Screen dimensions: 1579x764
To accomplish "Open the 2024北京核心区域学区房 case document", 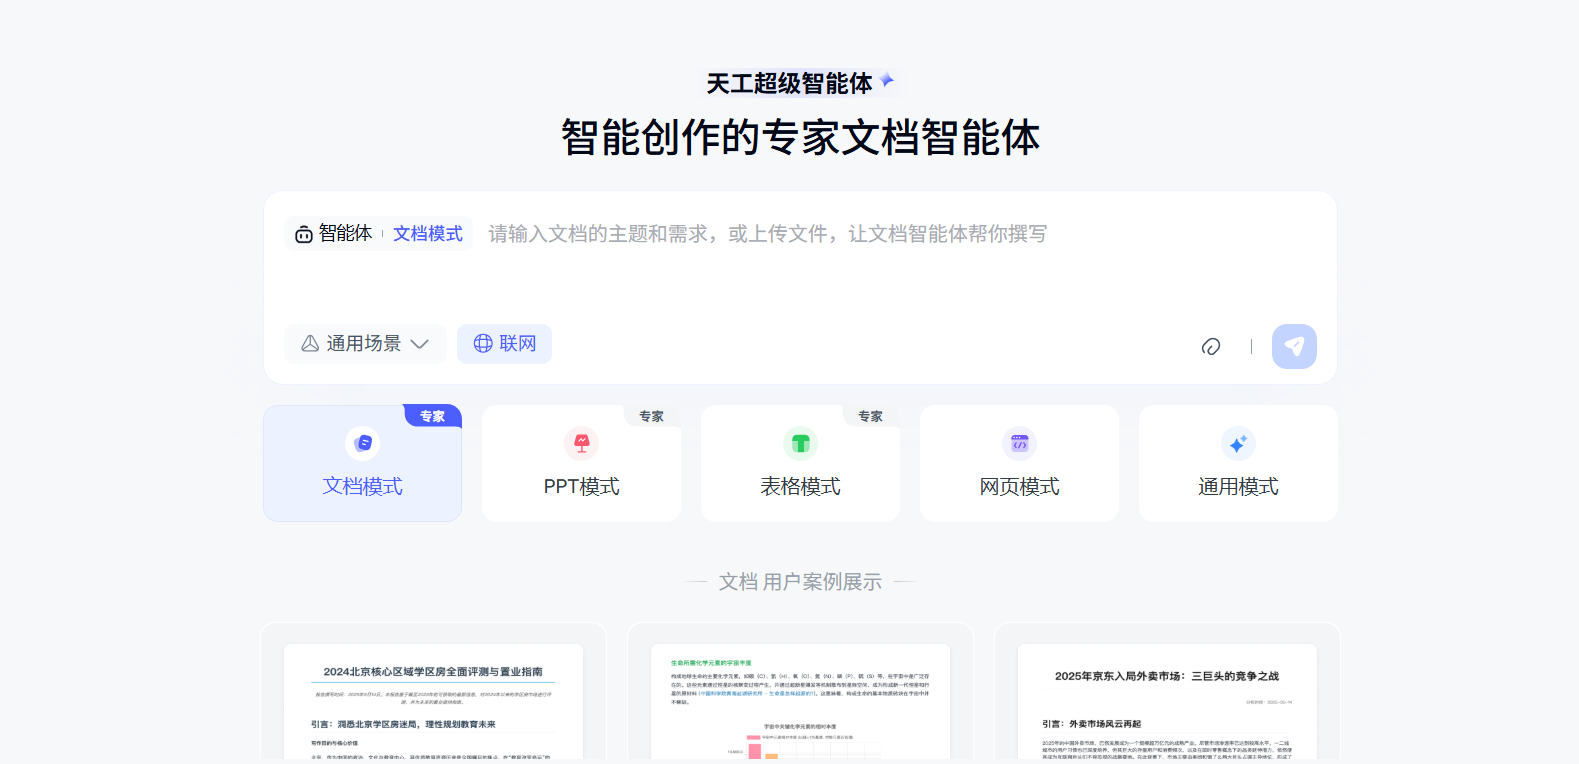I will (433, 693).
